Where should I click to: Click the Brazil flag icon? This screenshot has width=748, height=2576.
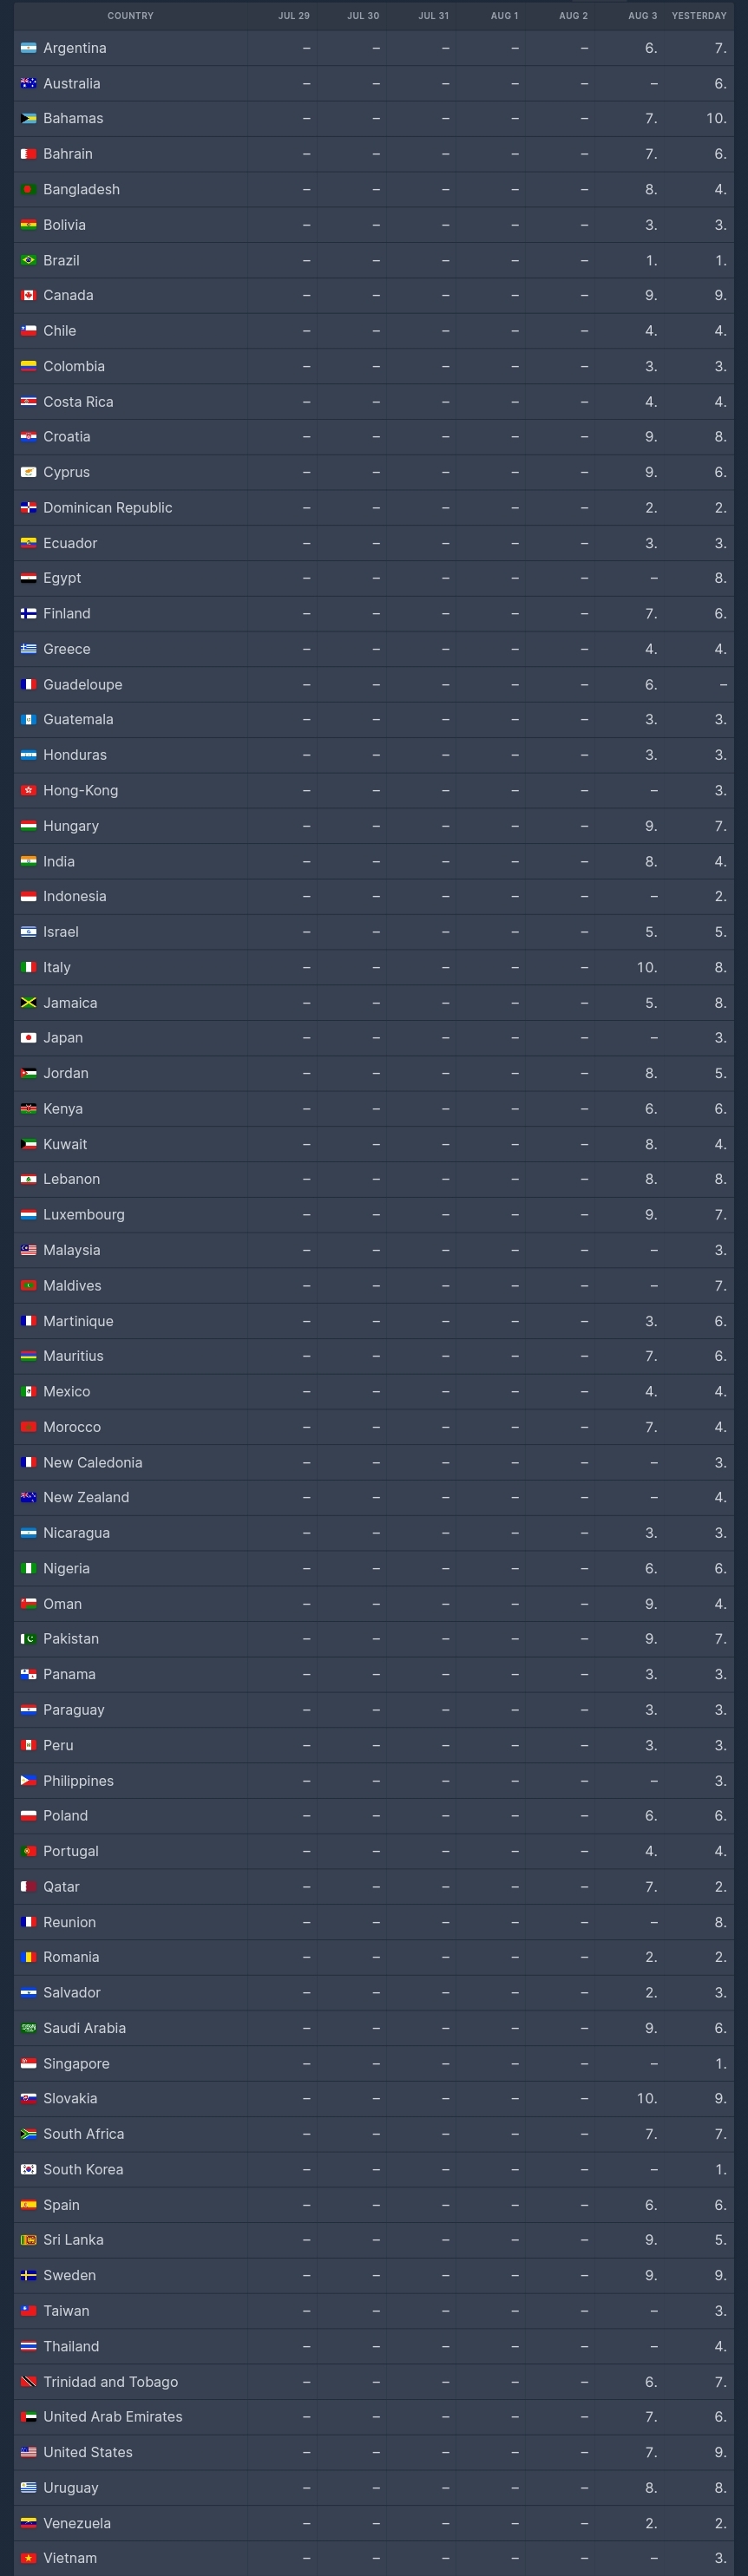[x=29, y=260]
